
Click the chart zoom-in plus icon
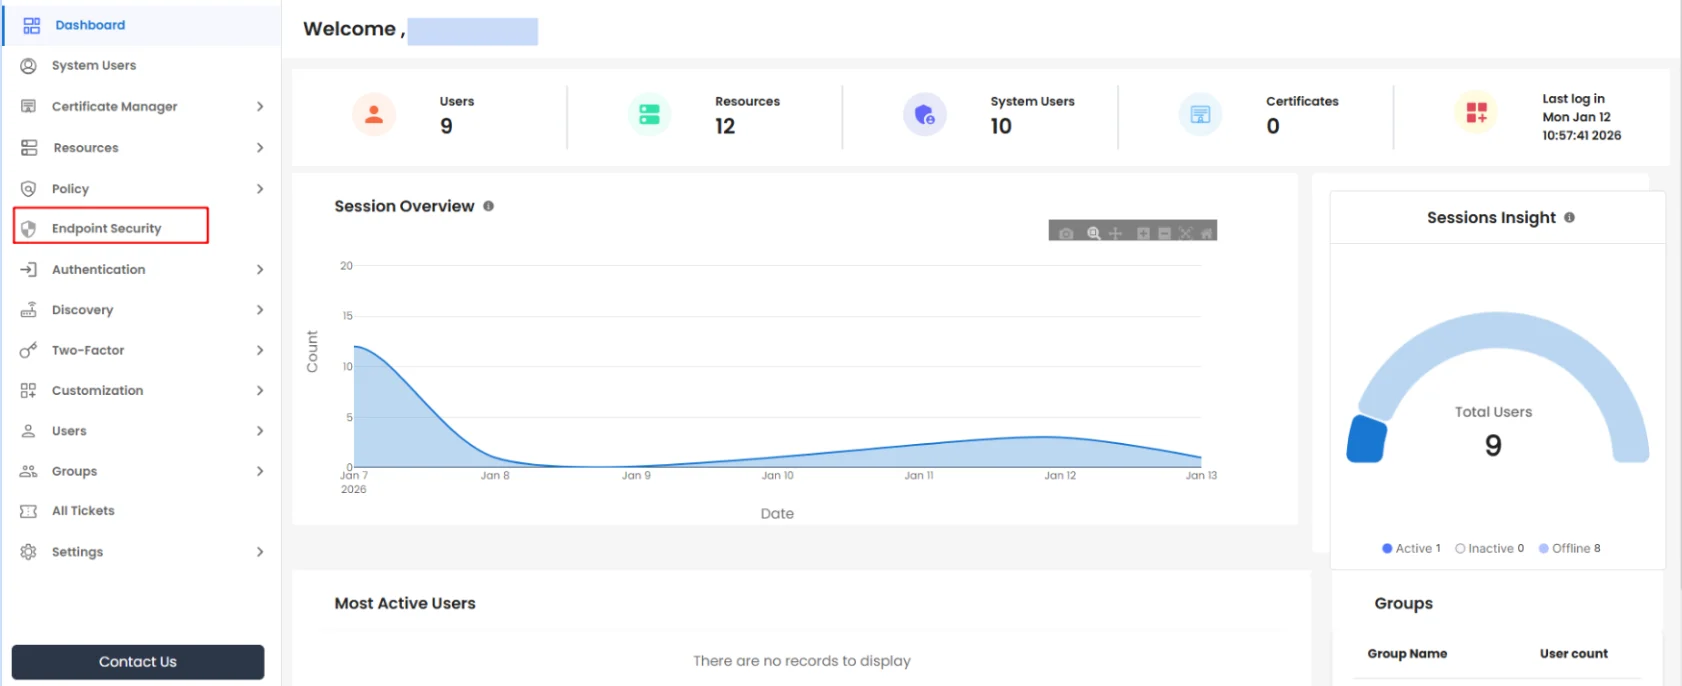(x=1143, y=233)
